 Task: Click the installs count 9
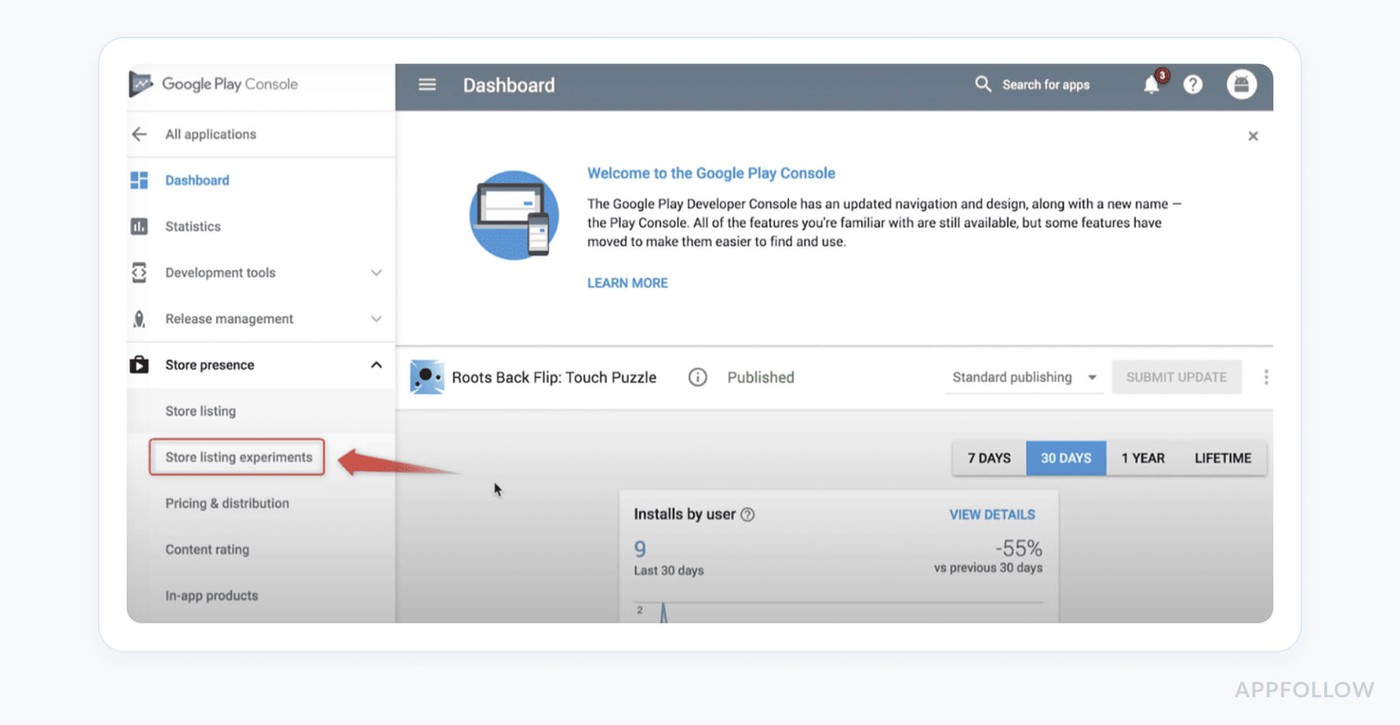coord(640,549)
